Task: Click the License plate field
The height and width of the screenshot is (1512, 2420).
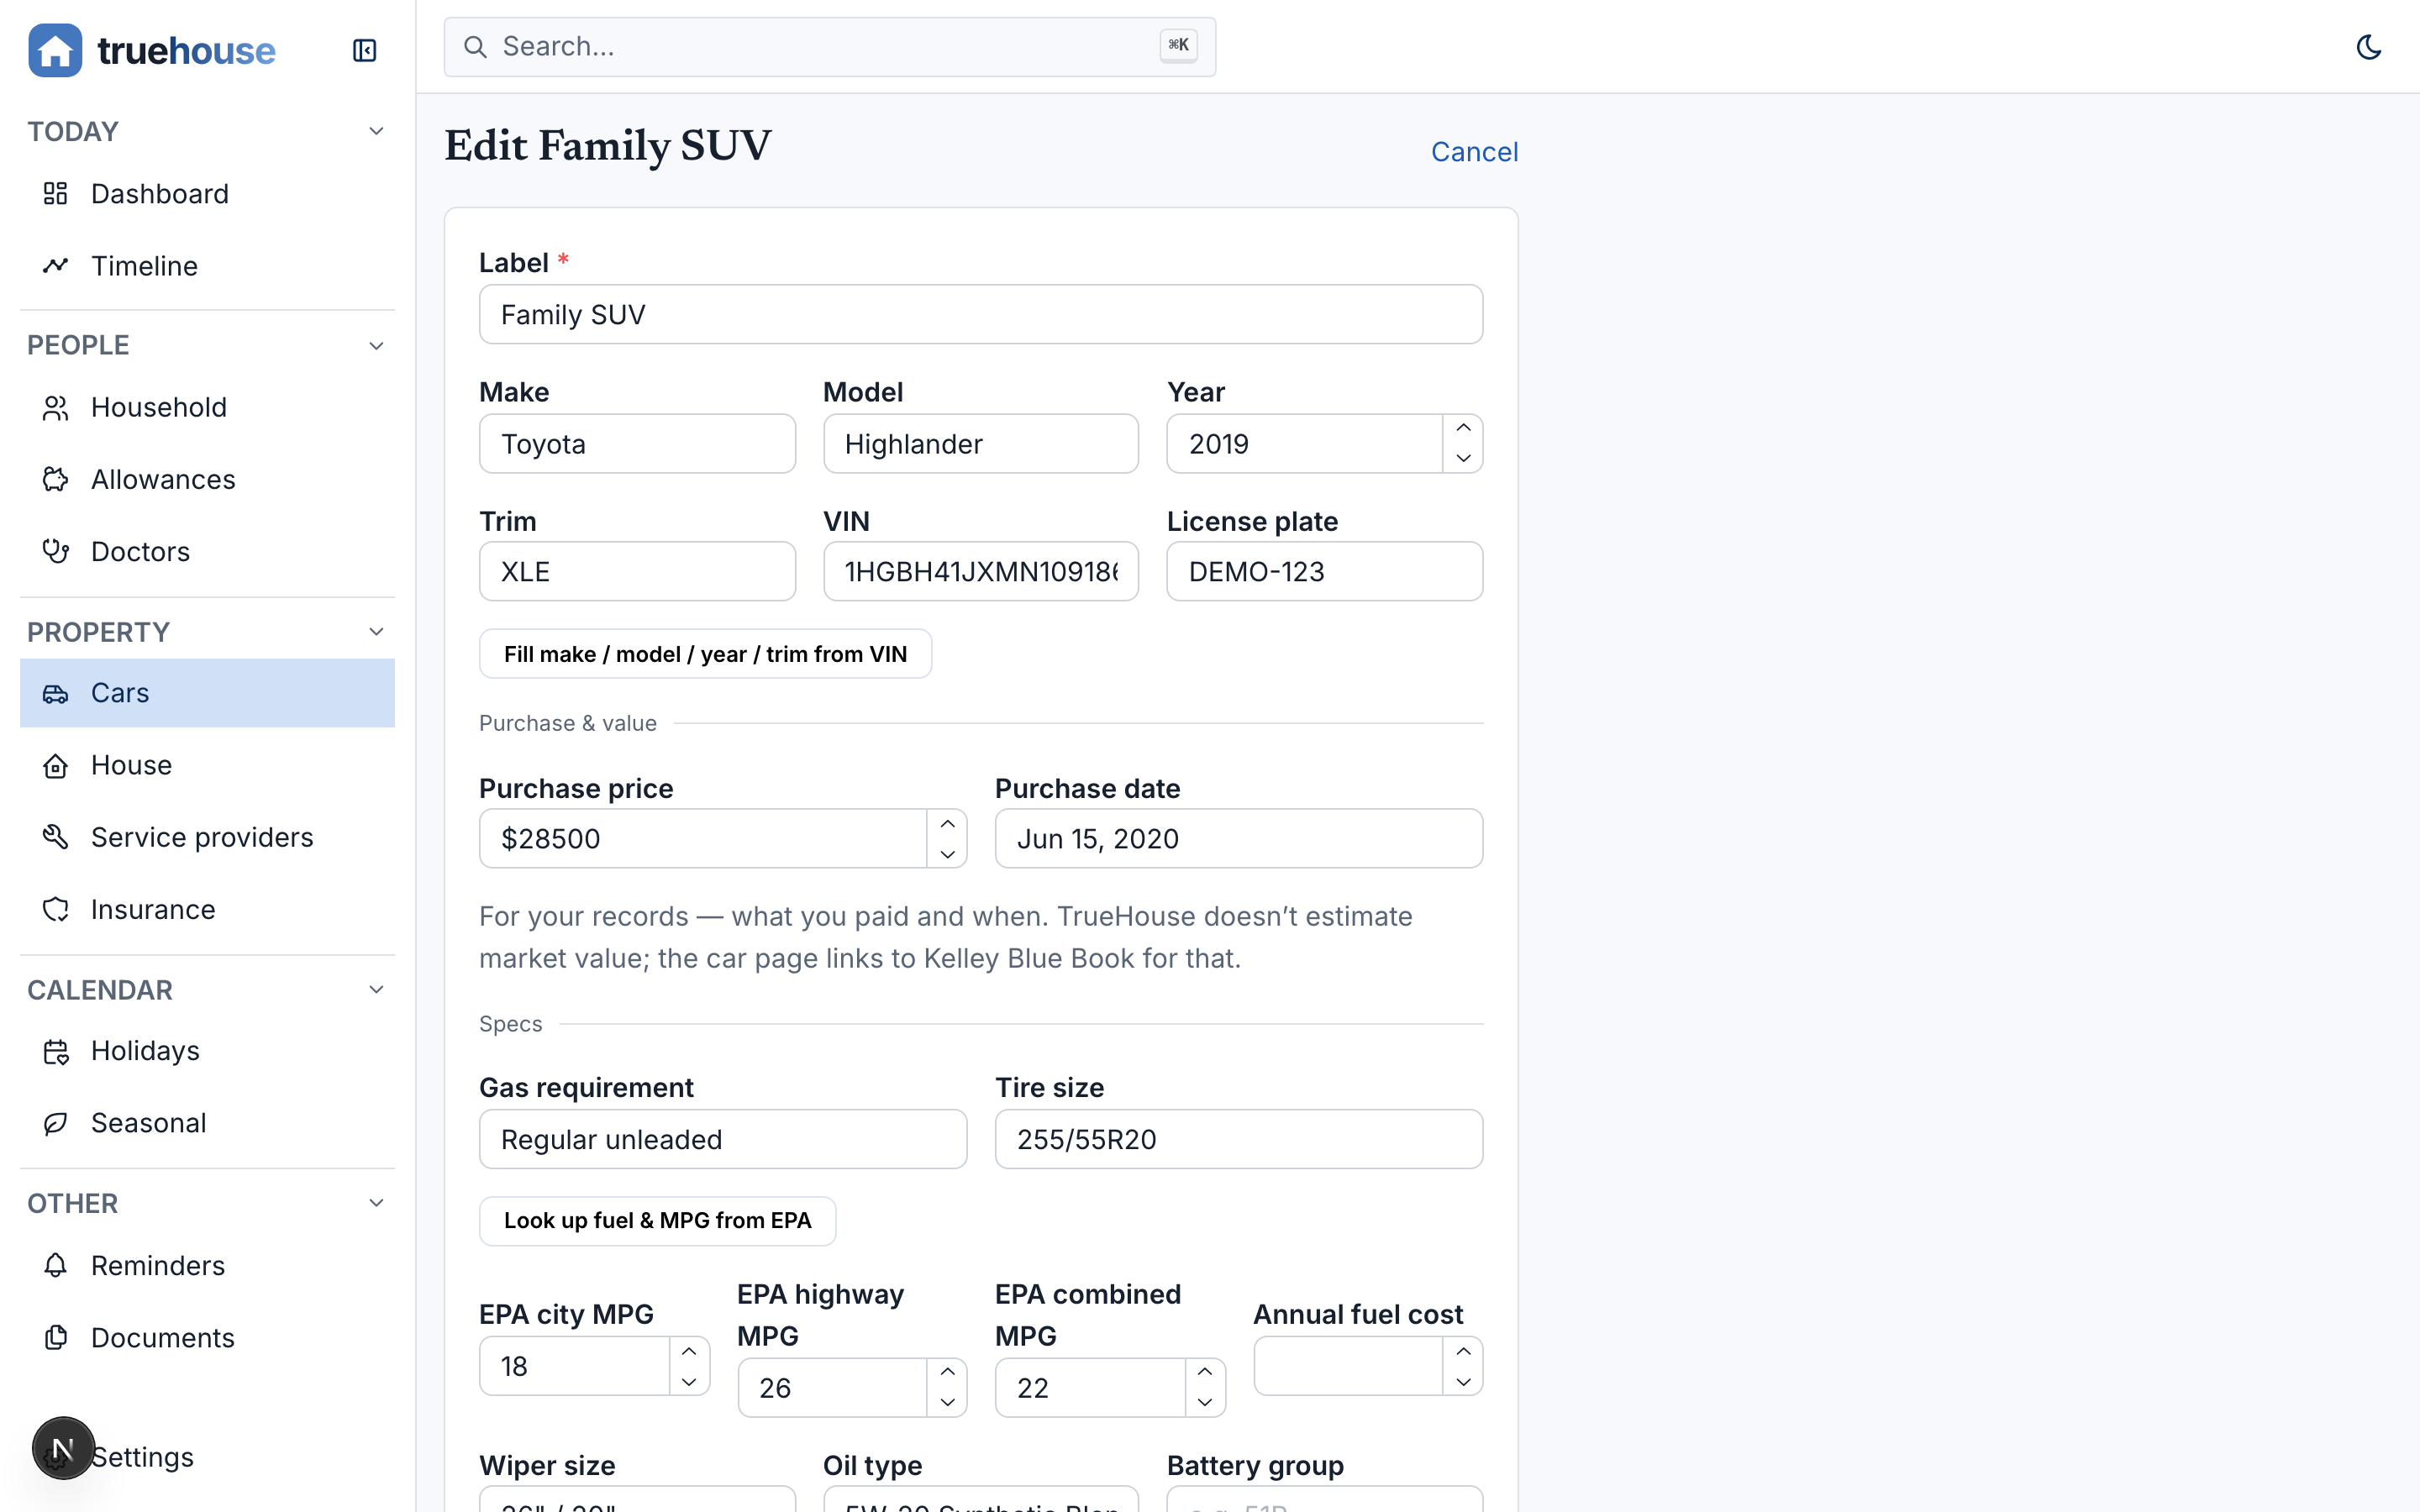Action: point(1324,572)
